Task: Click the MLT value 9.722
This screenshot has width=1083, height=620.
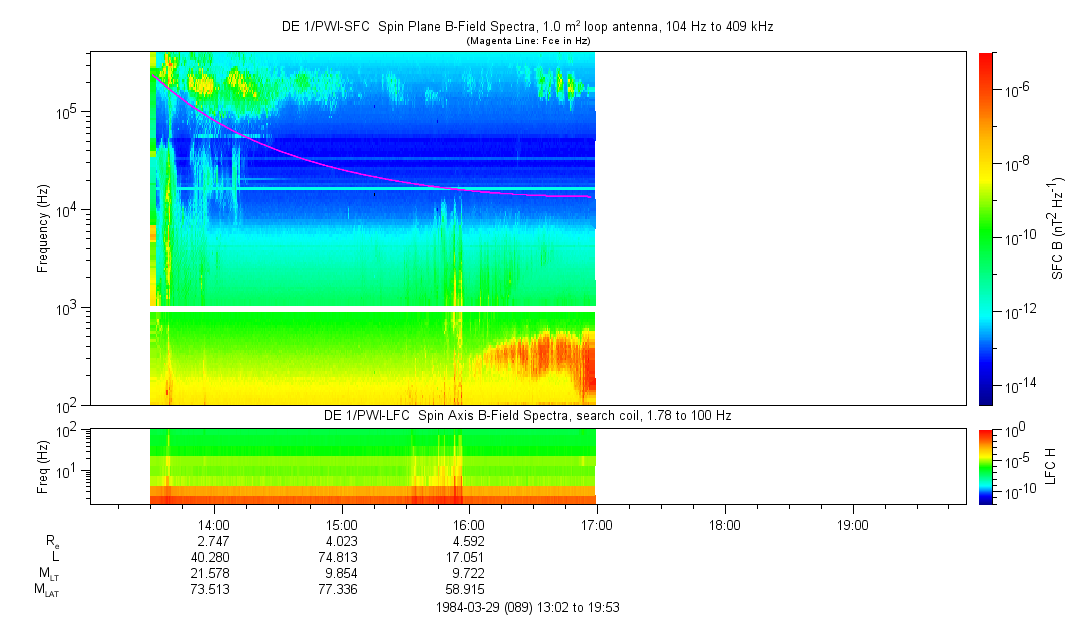Action: pos(469,573)
